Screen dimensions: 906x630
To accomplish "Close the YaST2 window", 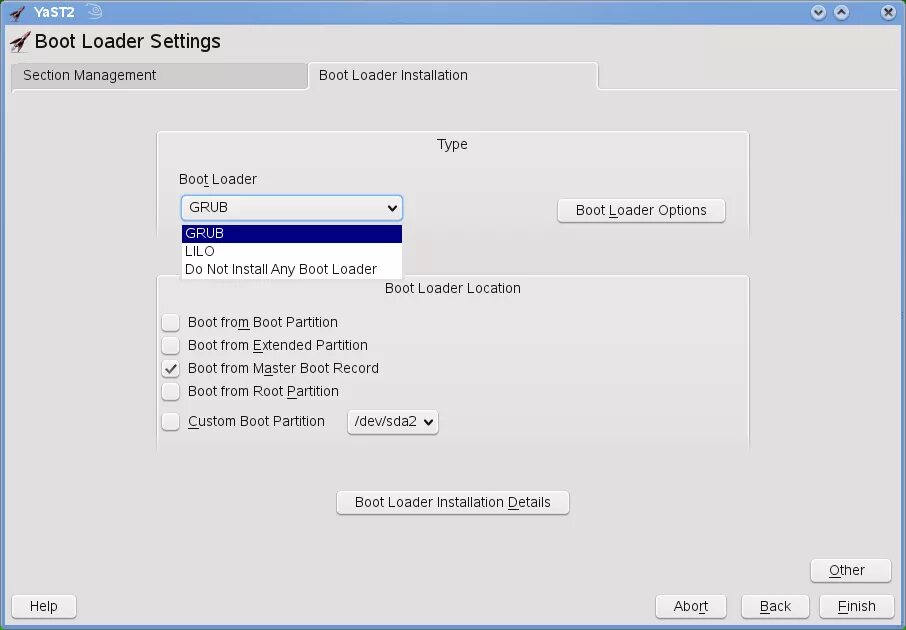I will [889, 12].
